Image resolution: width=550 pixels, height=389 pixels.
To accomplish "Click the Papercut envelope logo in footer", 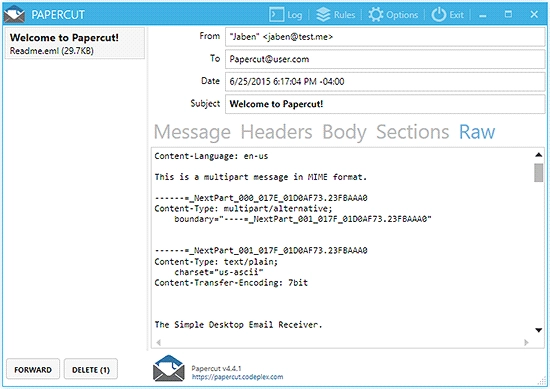I will [169, 368].
